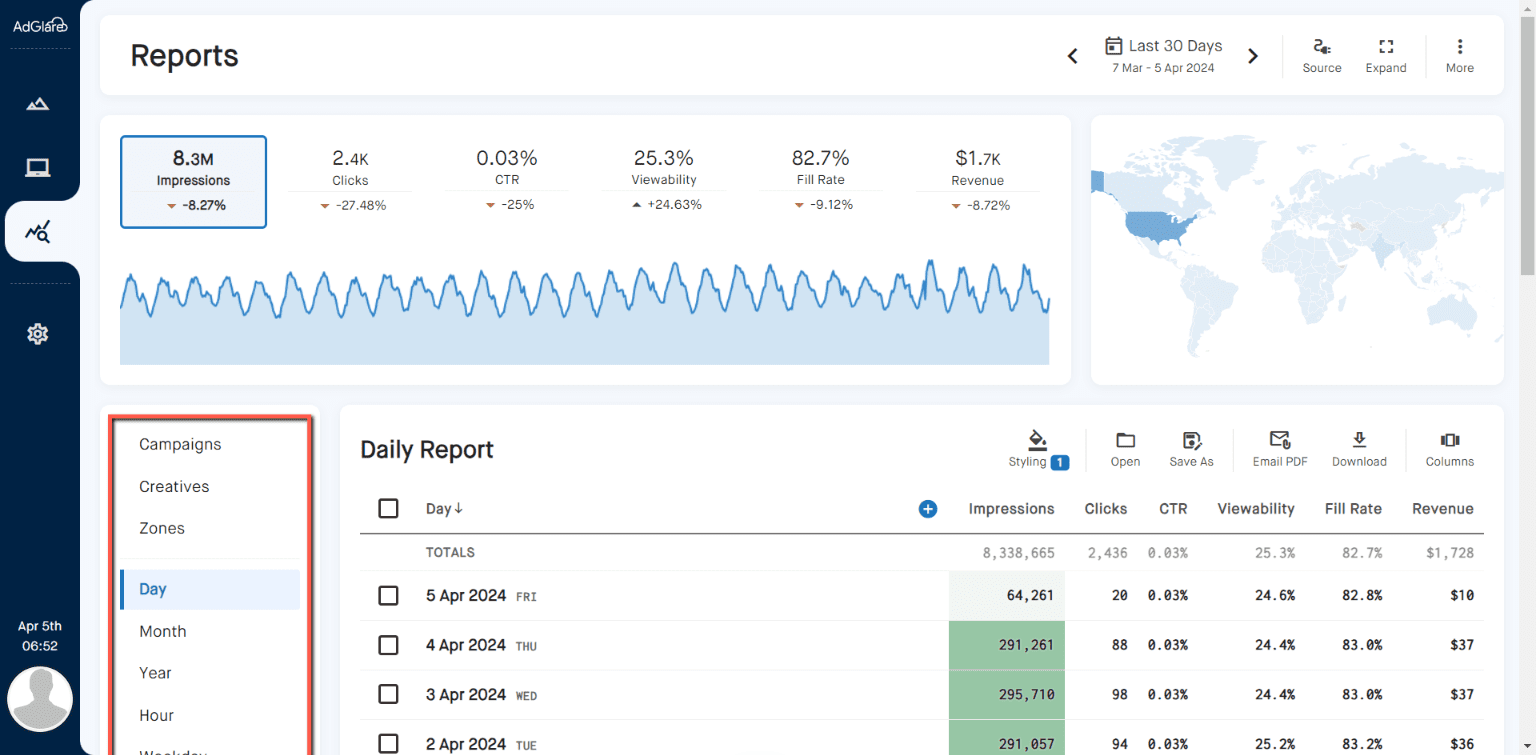The image size is (1536, 755).
Task: Open the Last 30 Days date range picker
Action: [1164, 55]
